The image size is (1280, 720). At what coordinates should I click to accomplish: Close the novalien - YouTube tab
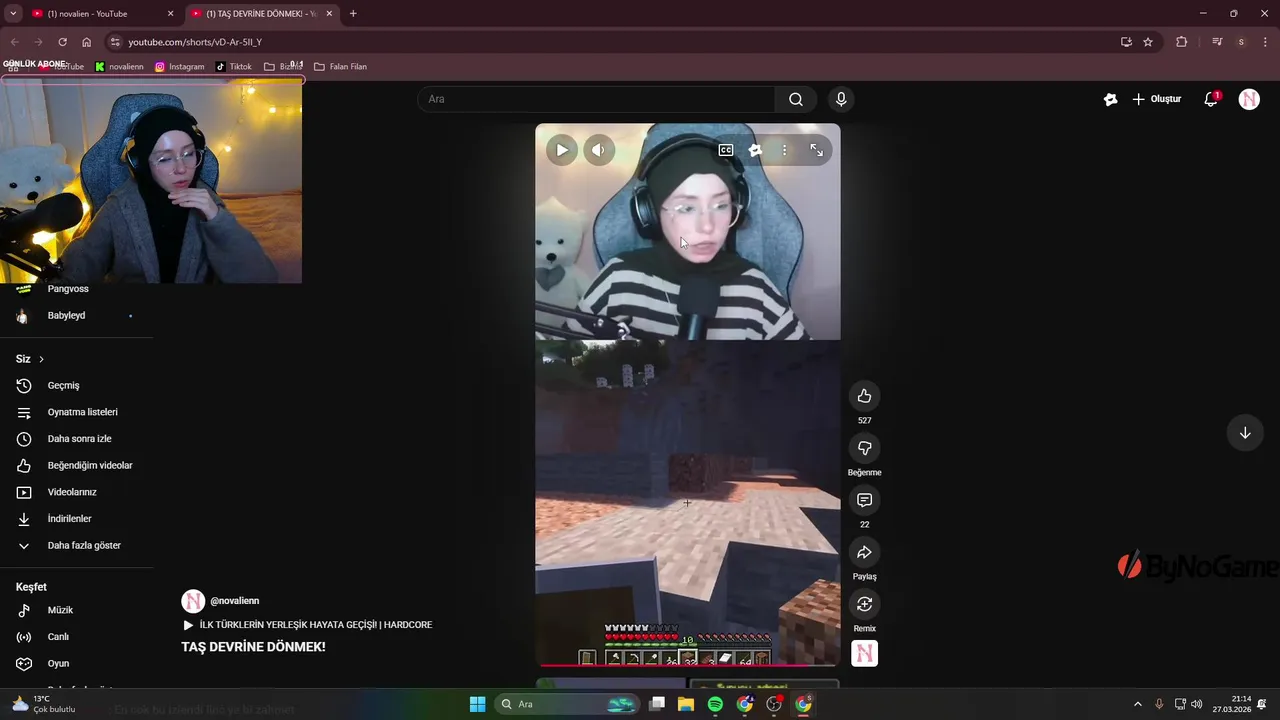(x=171, y=14)
